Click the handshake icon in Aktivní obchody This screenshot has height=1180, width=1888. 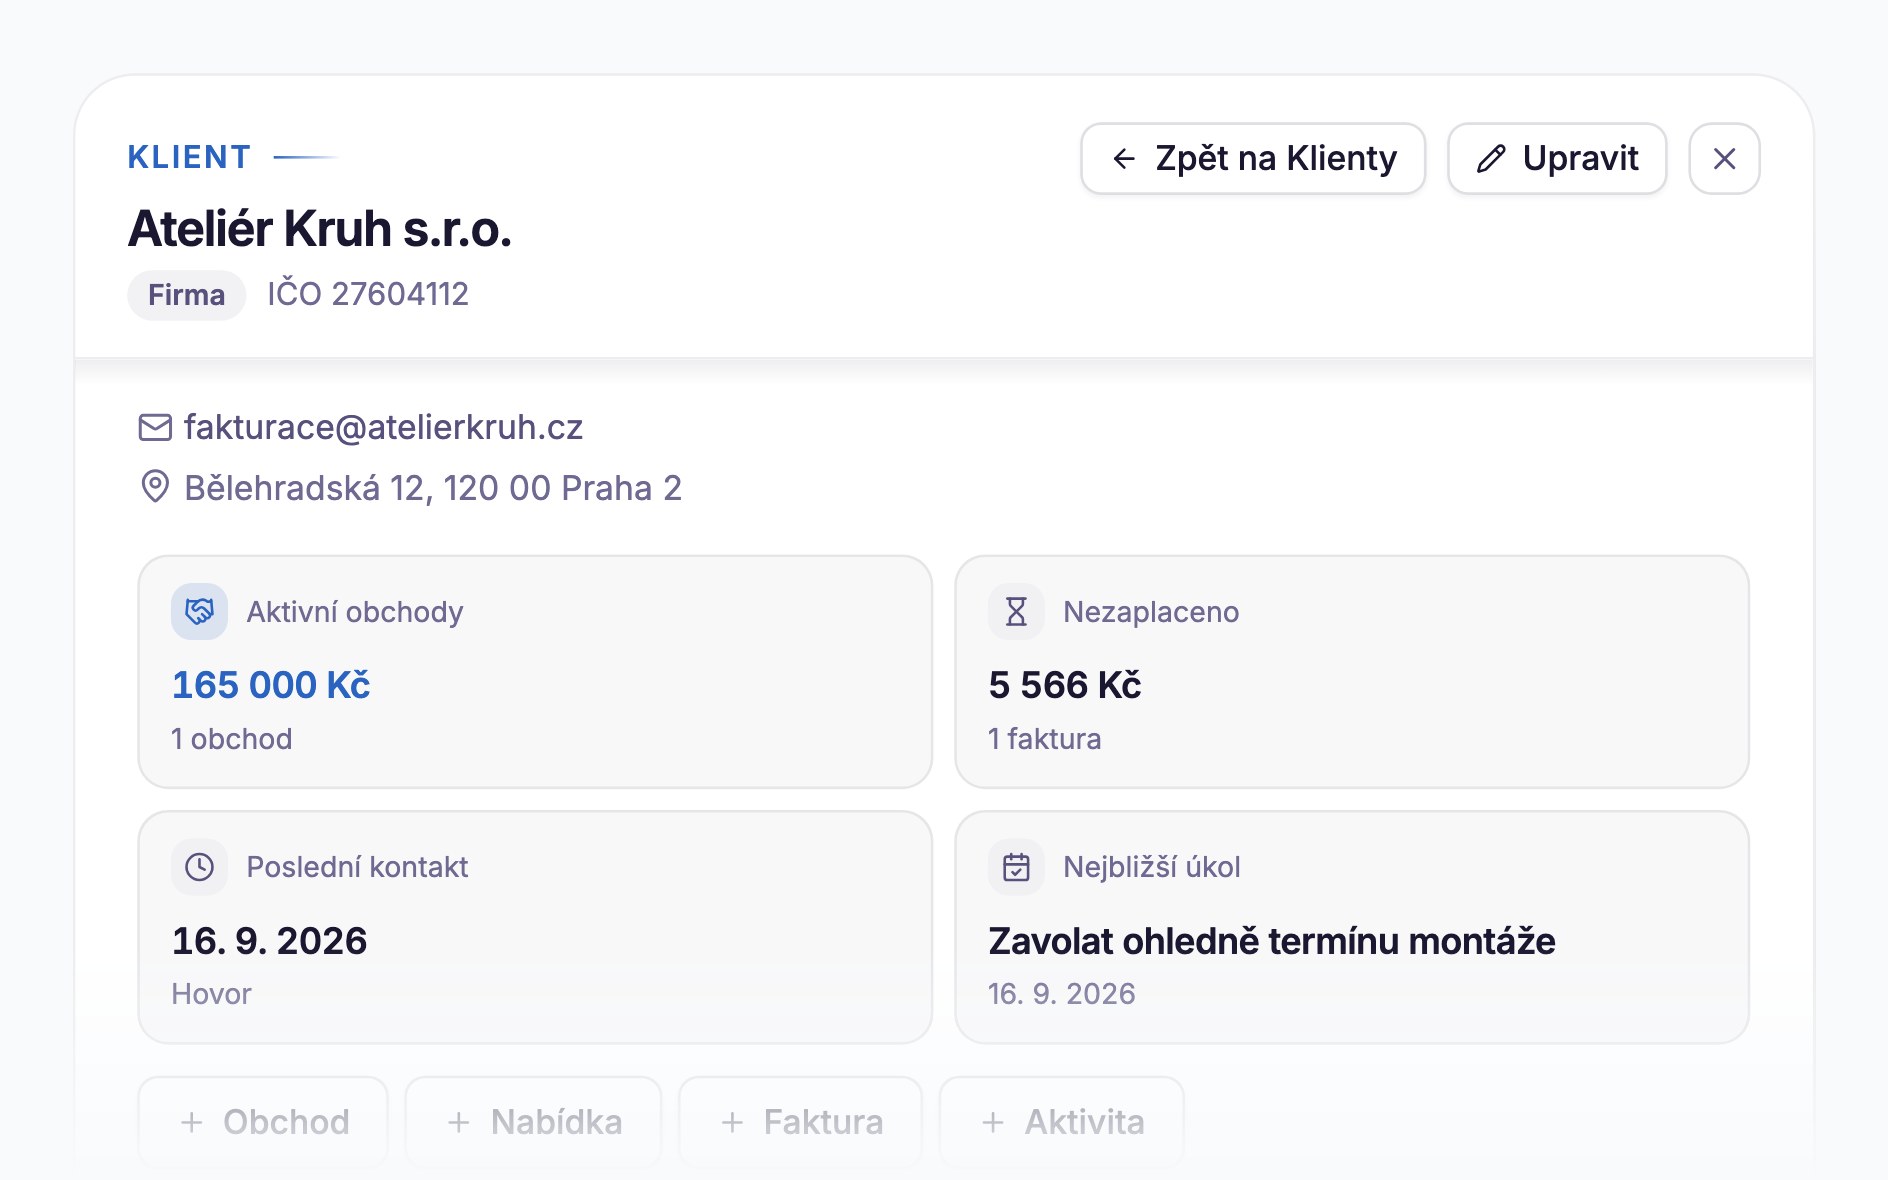199,611
